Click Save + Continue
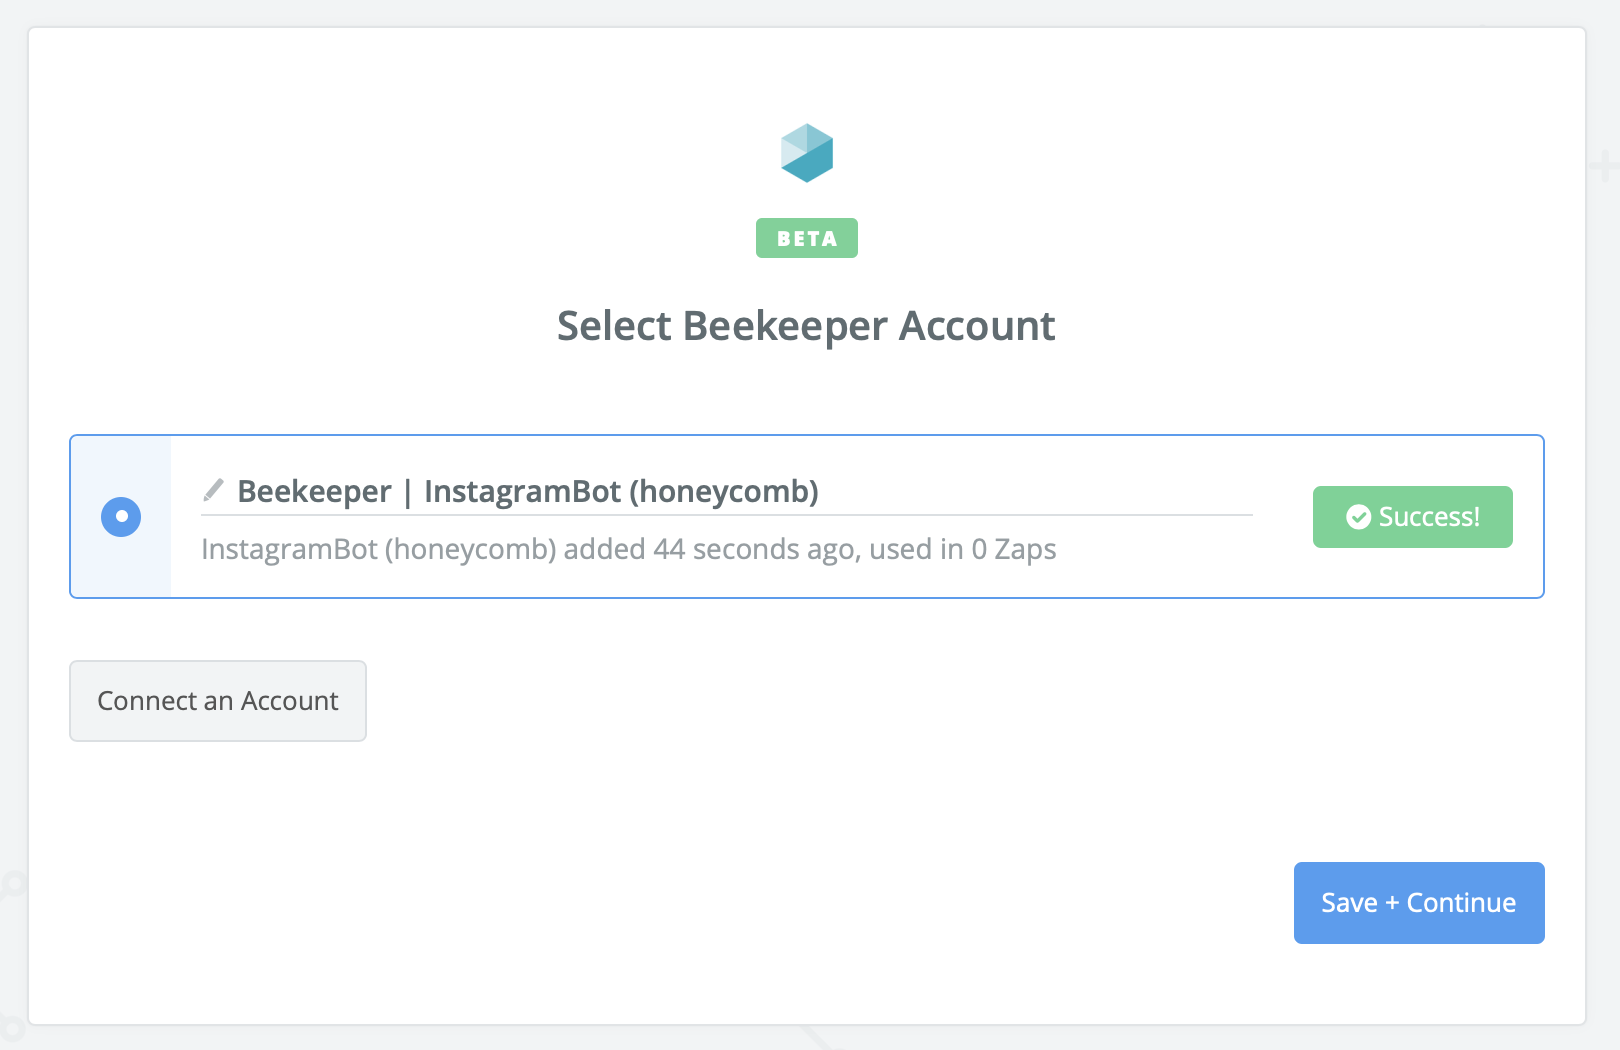Screen dimensions: 1620x1050 1419,903
